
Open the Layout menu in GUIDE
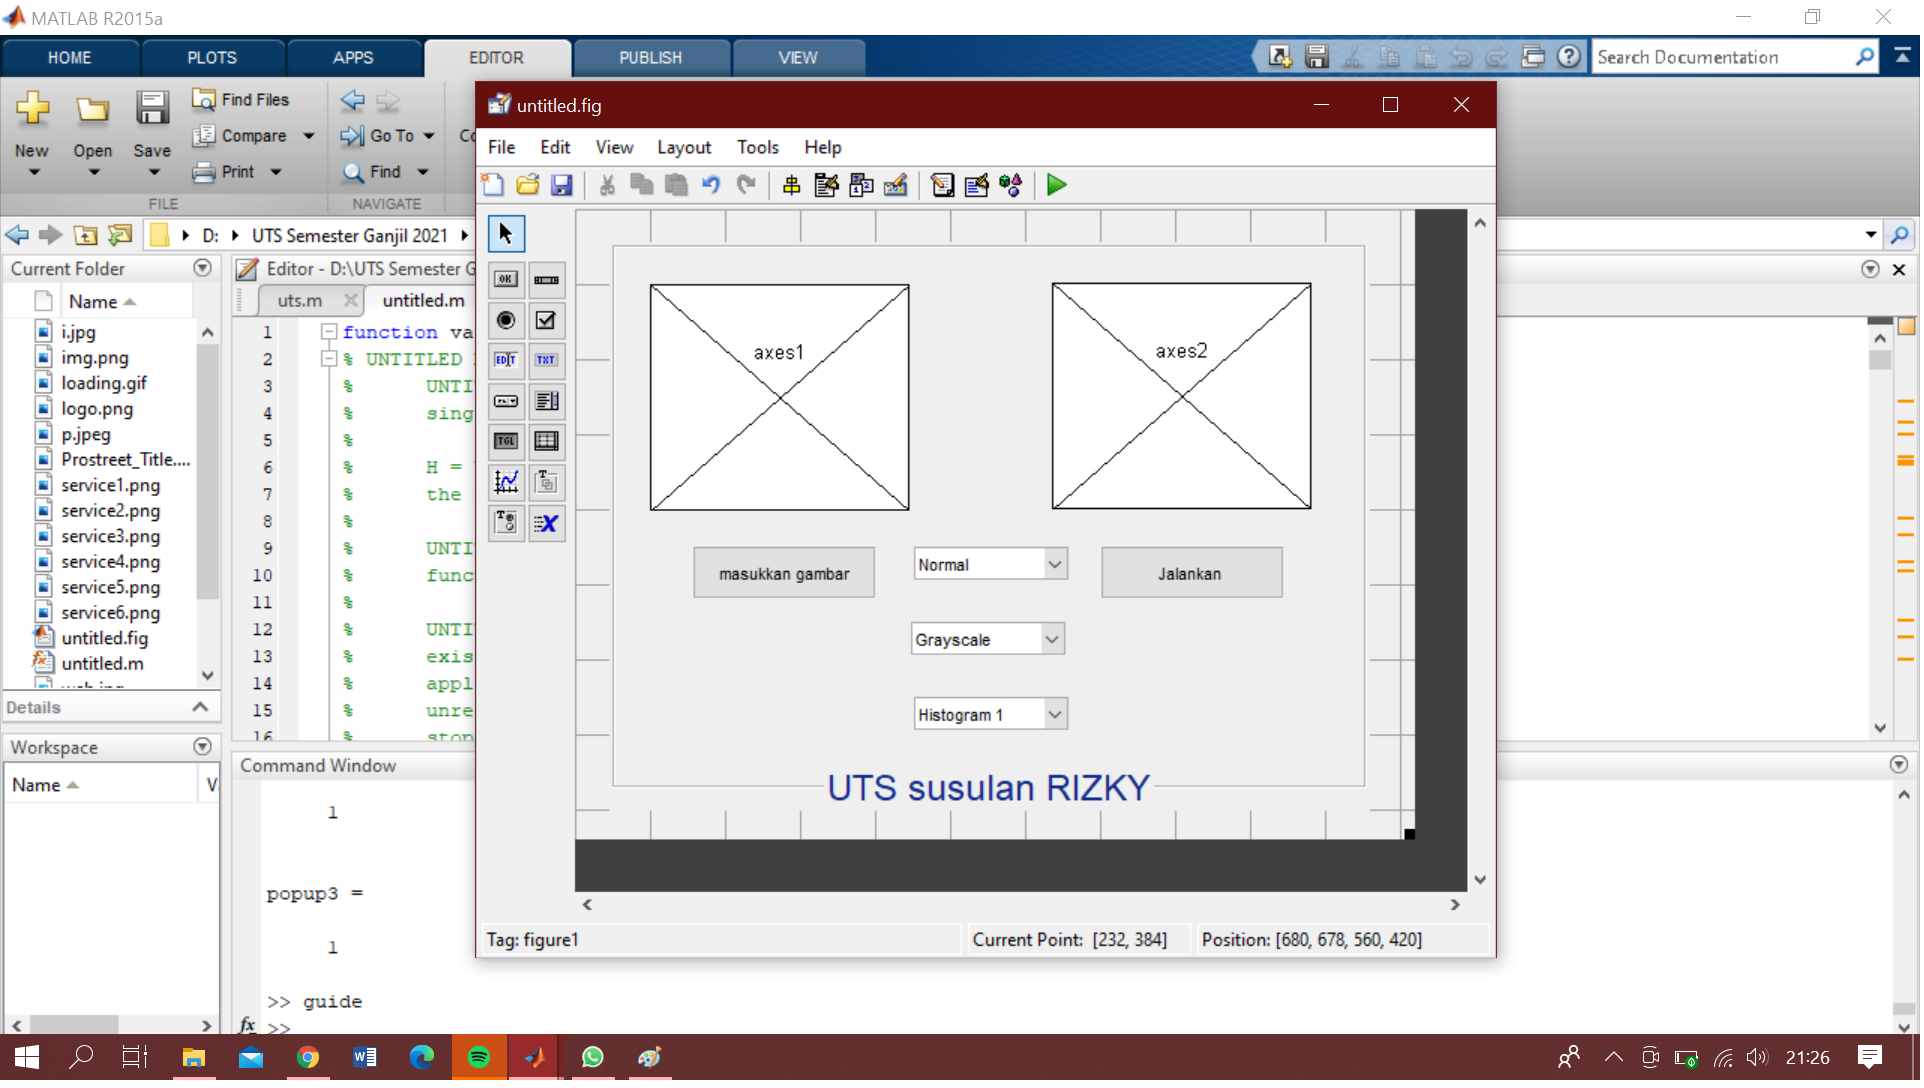click(685, 148)
